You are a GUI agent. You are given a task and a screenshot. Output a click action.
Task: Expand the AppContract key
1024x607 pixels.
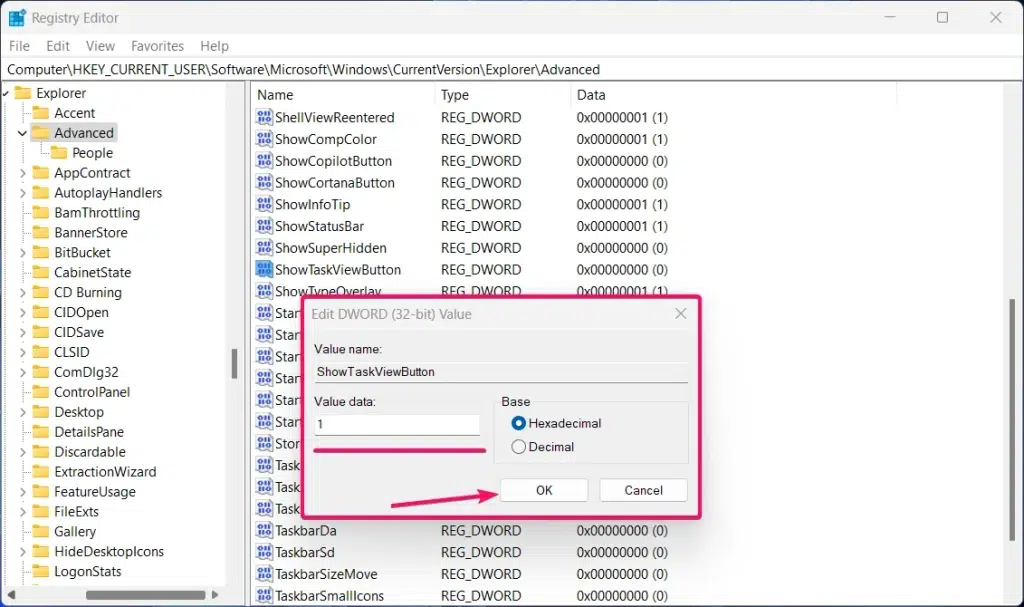[22, 173]
